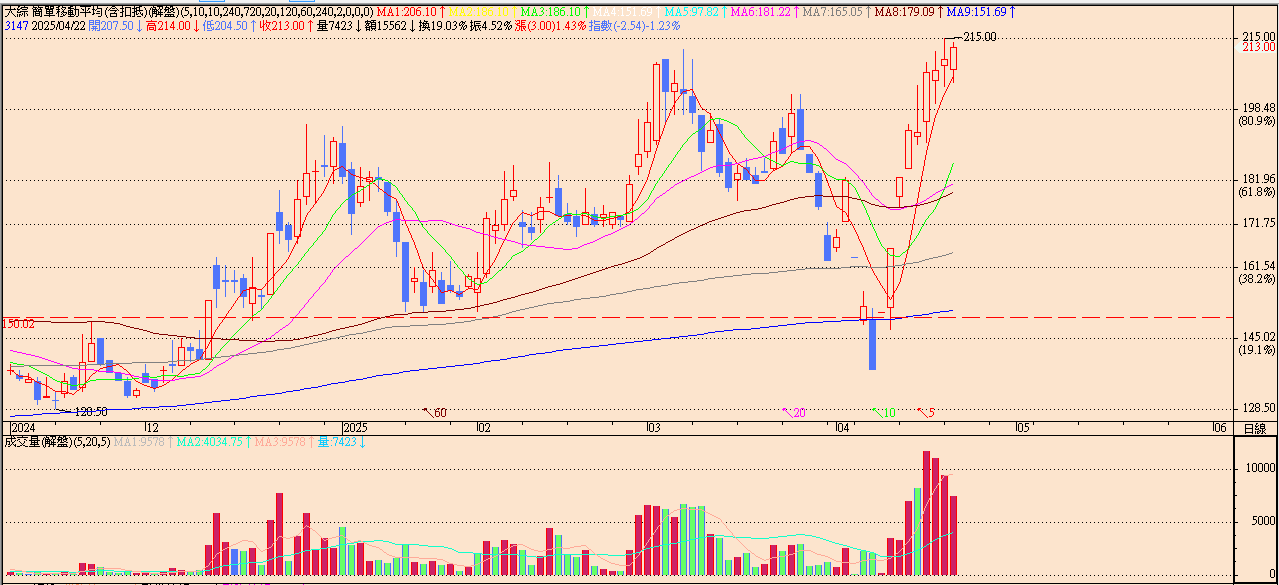Click the 2025 date axis label

click(356, 427)
